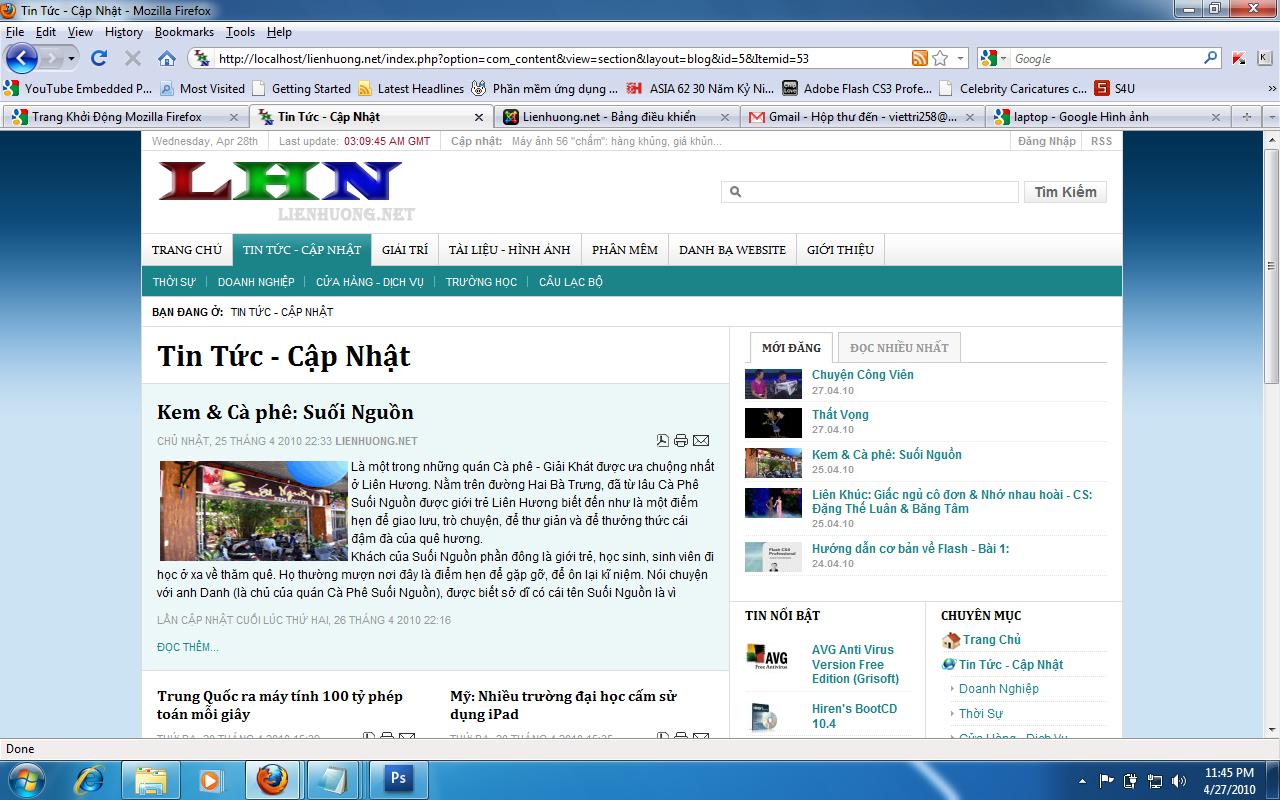The image size is (1280, 800).
Task: Go back with the Firefox back arrow
Action: pyautogui.click(x=22, y=58)
